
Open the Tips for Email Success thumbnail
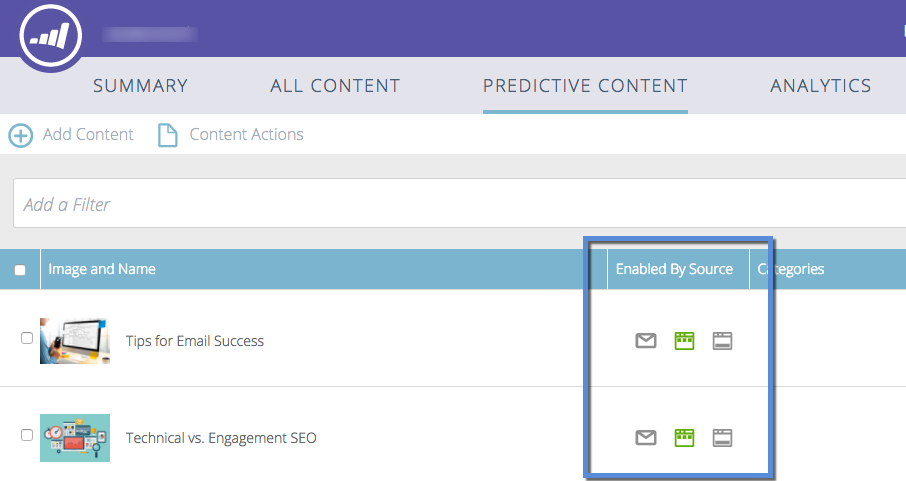click(75, 341)
